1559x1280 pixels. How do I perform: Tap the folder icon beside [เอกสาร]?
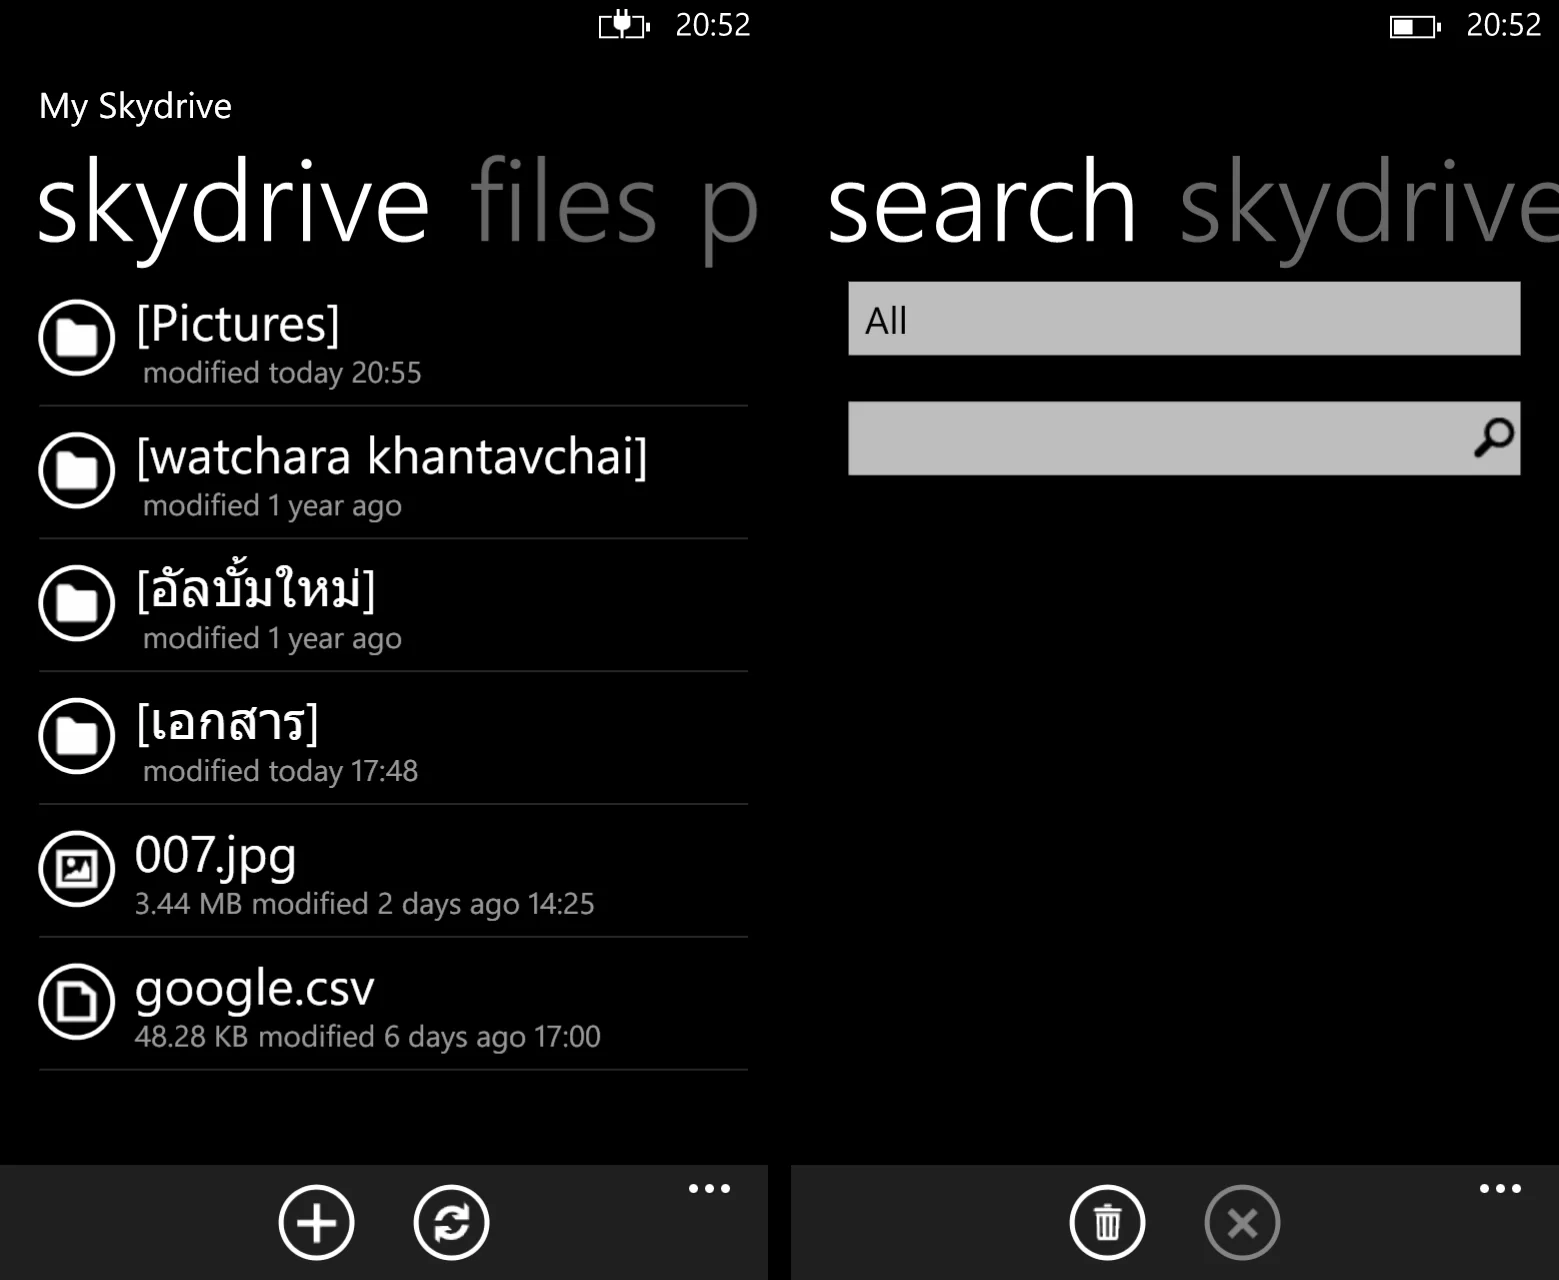coord(76,736)
